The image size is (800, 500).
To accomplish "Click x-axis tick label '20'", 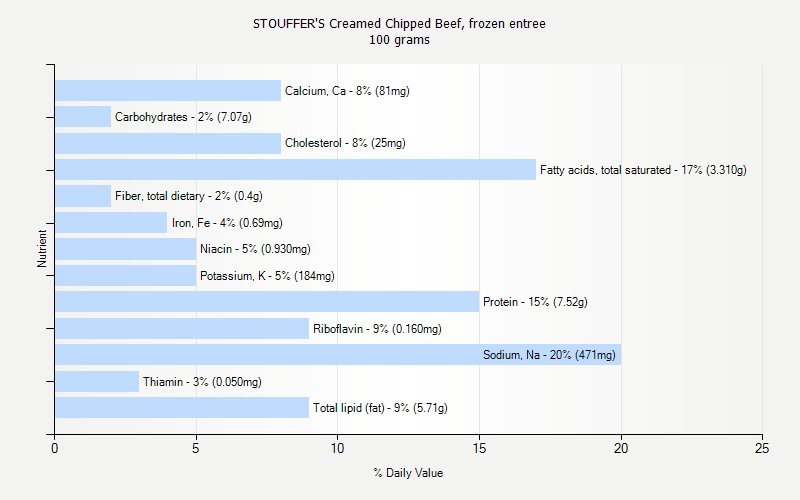I will pyautogui.click(x=621, y=448).
